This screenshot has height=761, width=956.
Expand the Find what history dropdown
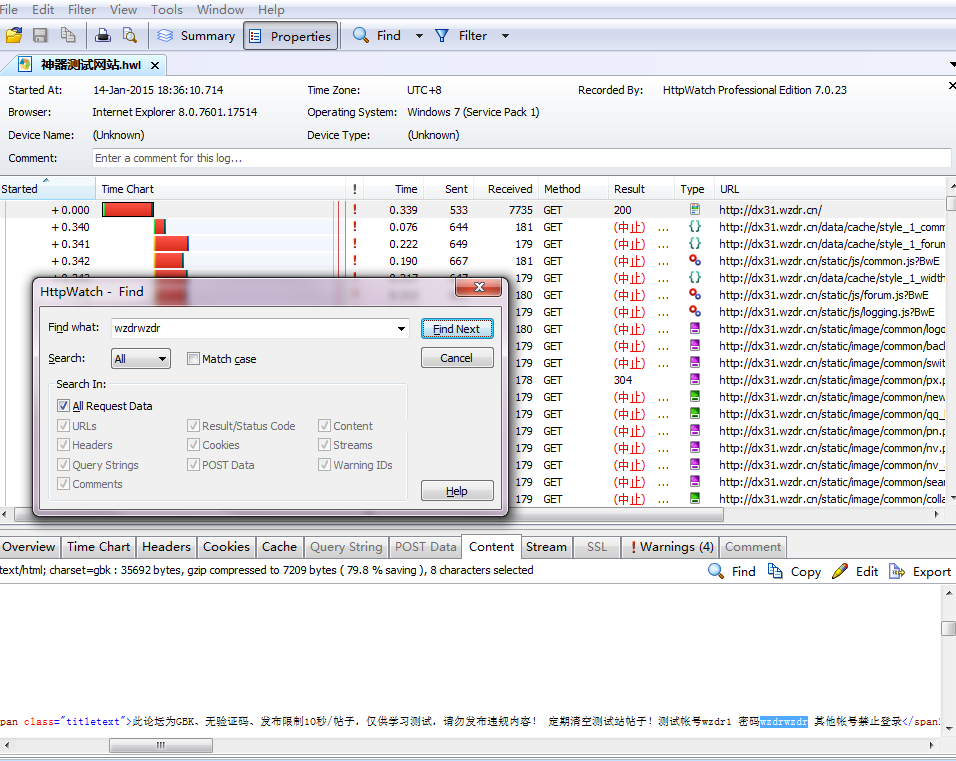[x=402, y=329]
